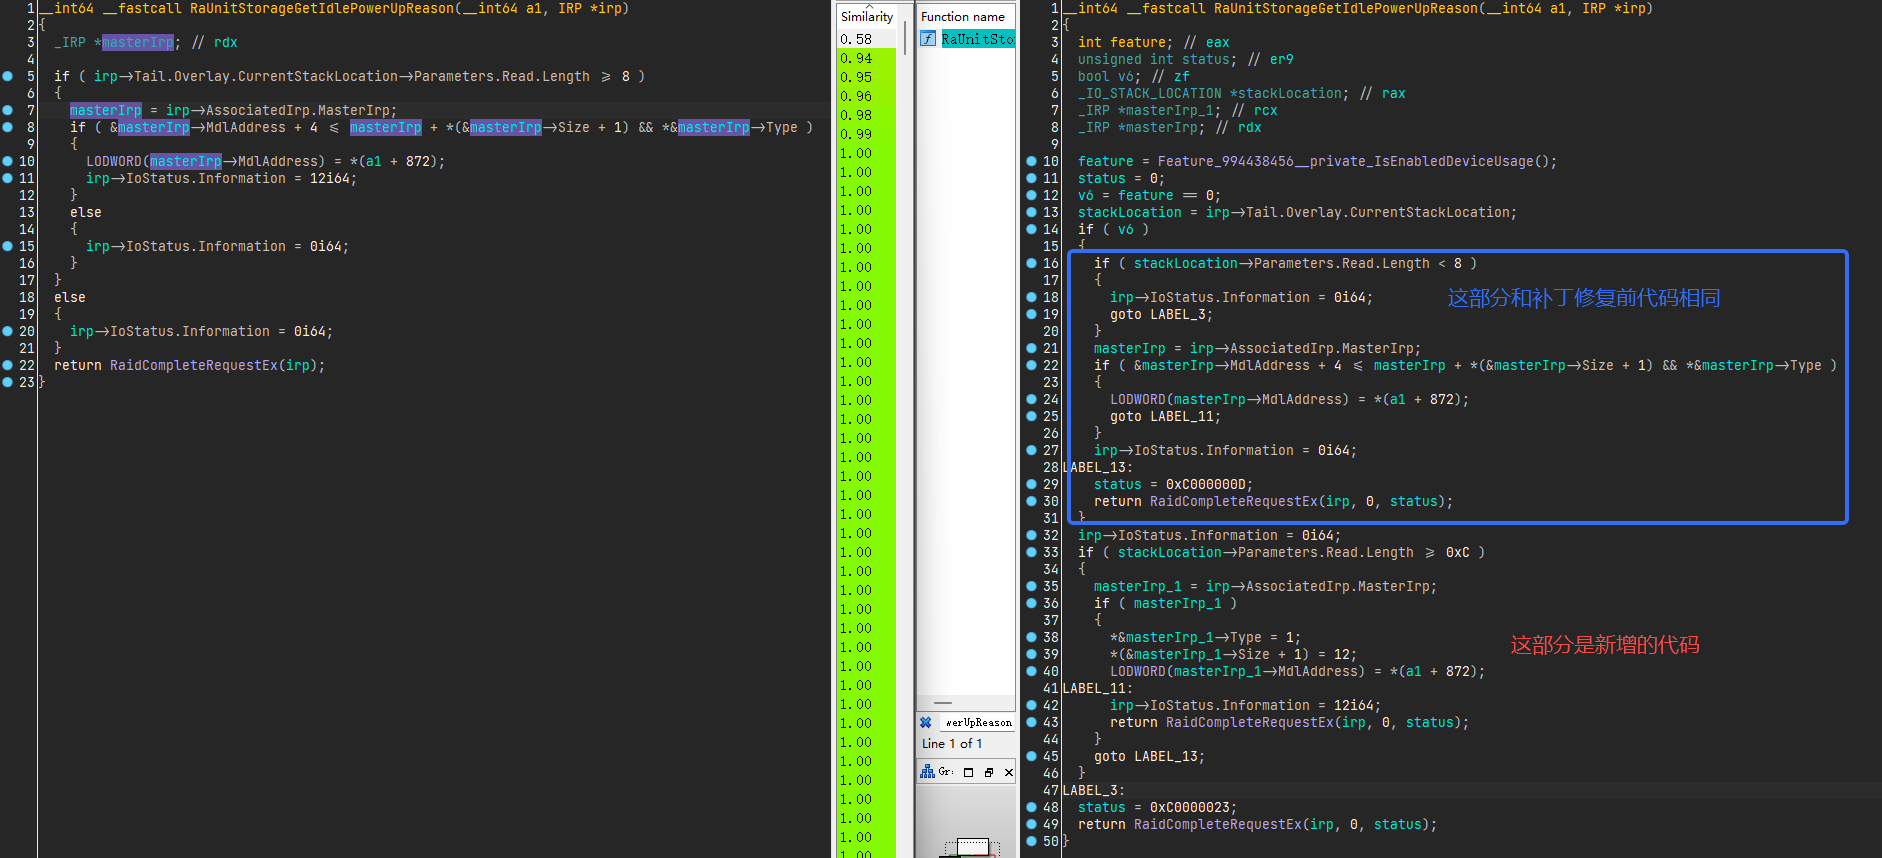Close the Graph overview panel

tap(1008, 772)
